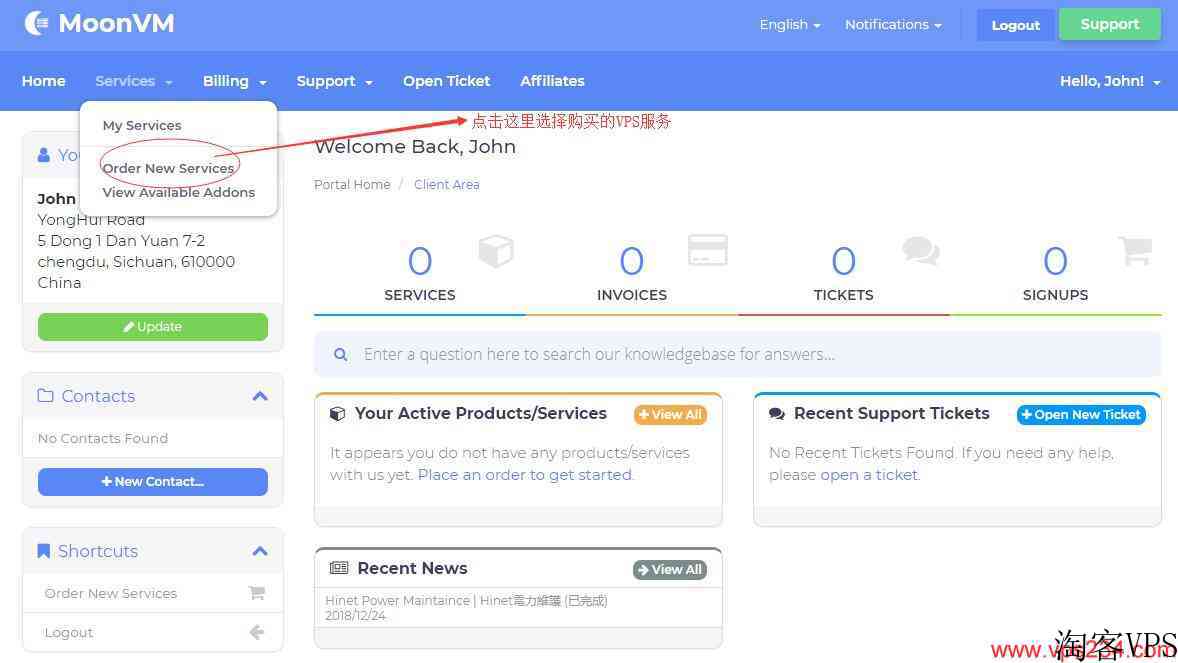Click View All for Active Products/Services

click(x=670, y=414)
